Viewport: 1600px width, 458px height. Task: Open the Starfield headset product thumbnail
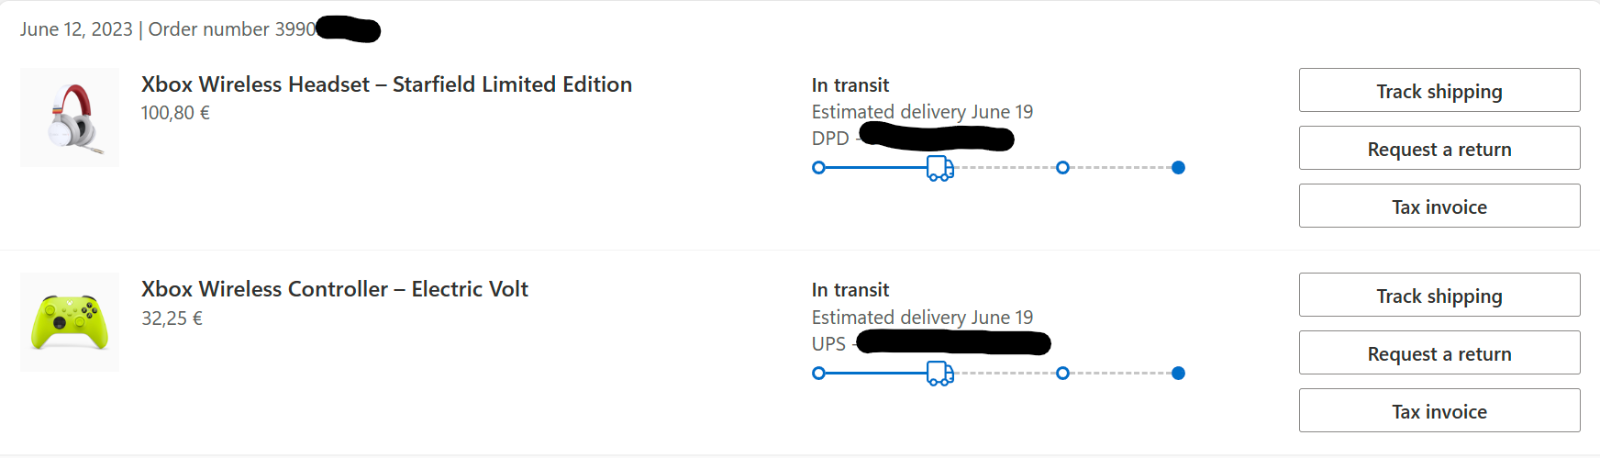pos(69,117)
